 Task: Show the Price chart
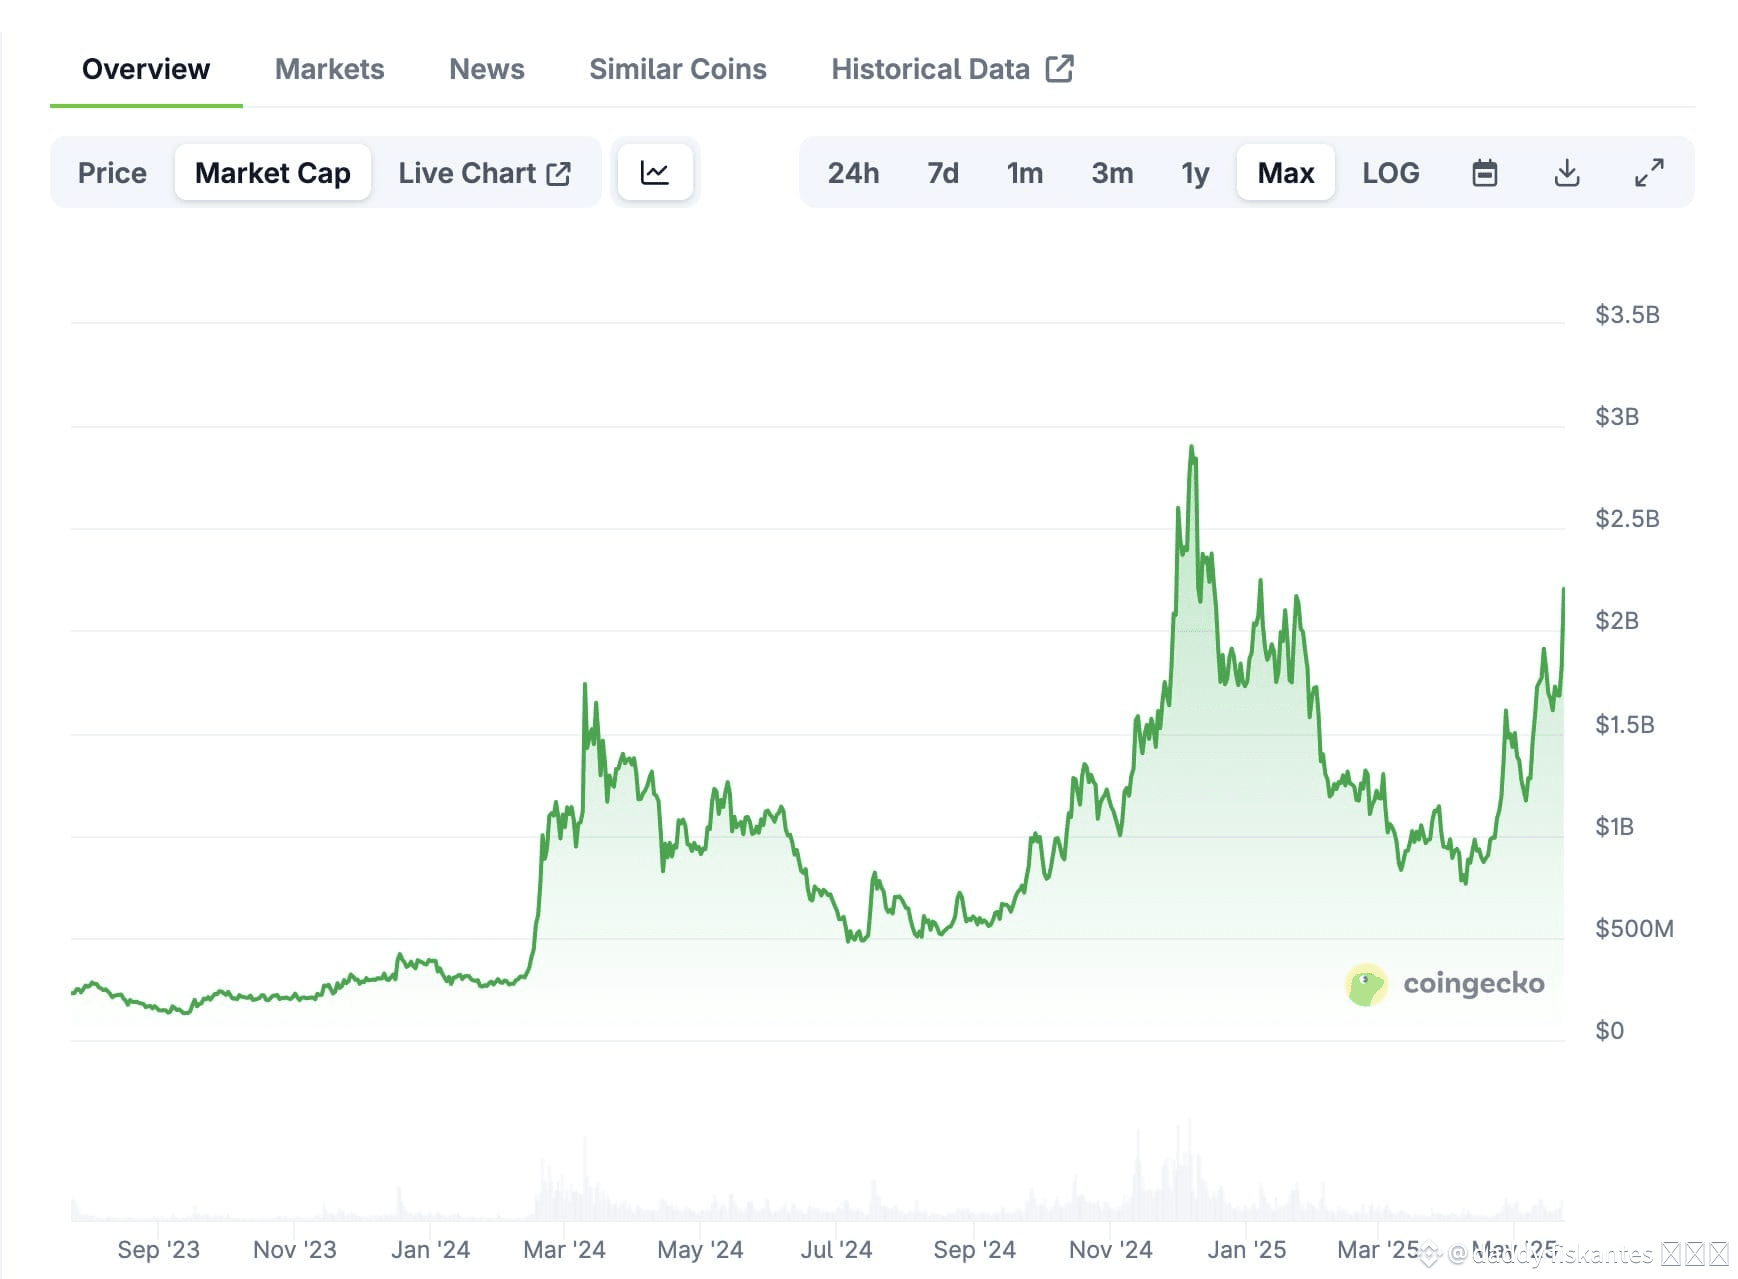(x=112, y=173)
